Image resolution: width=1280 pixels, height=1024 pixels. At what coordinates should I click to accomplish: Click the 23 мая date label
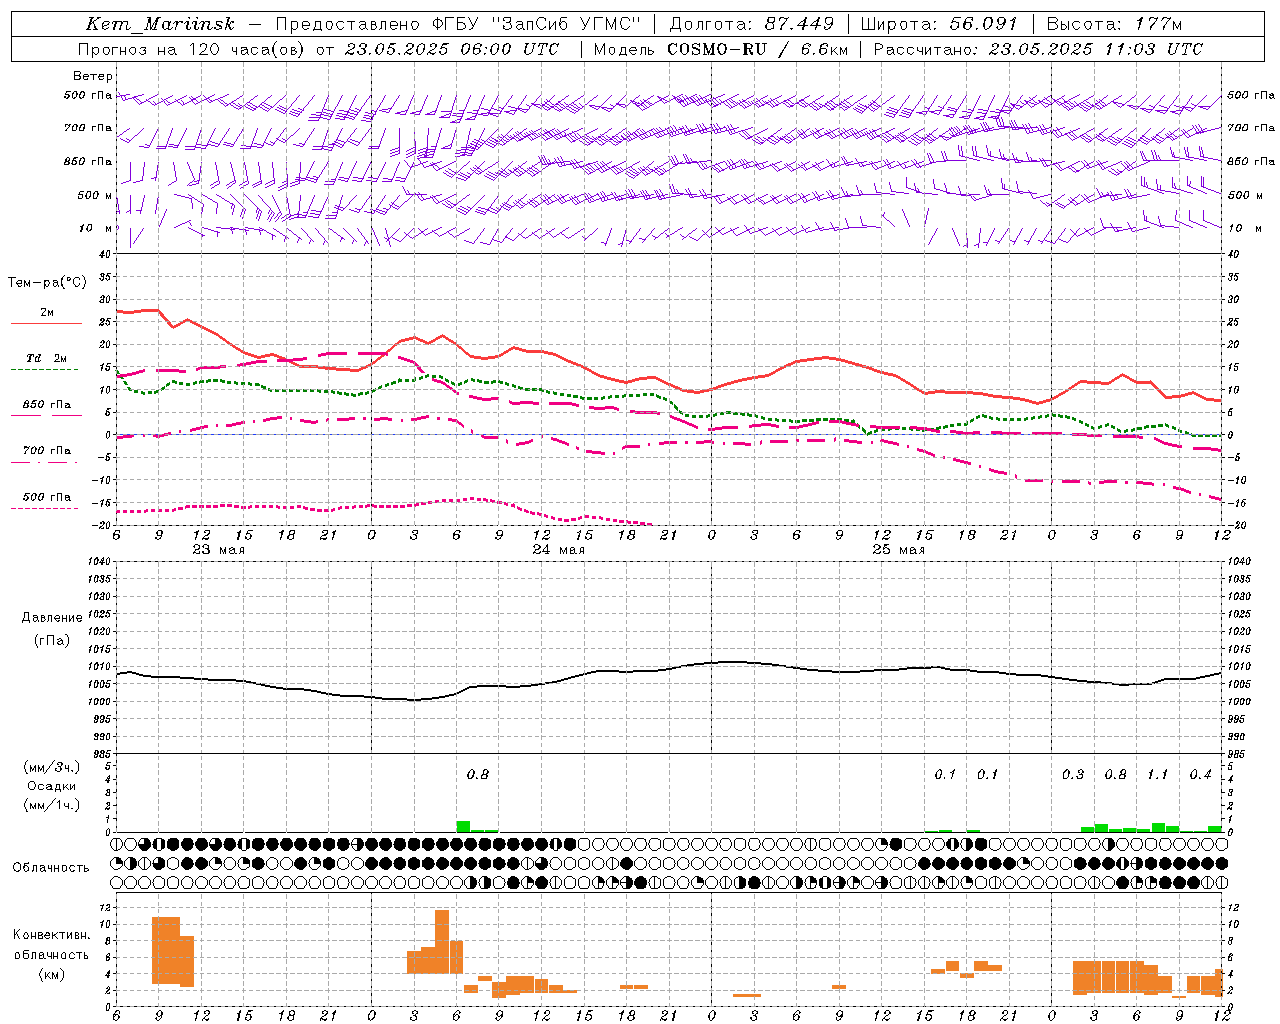pyautogui.click(x=218, y=550)
